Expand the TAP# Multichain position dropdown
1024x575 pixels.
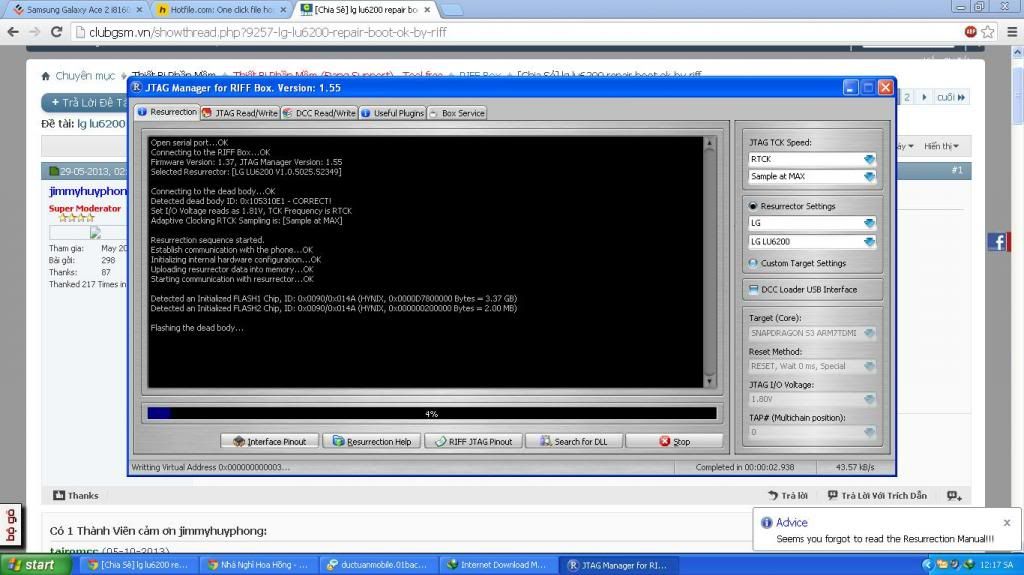pos(869,432)
